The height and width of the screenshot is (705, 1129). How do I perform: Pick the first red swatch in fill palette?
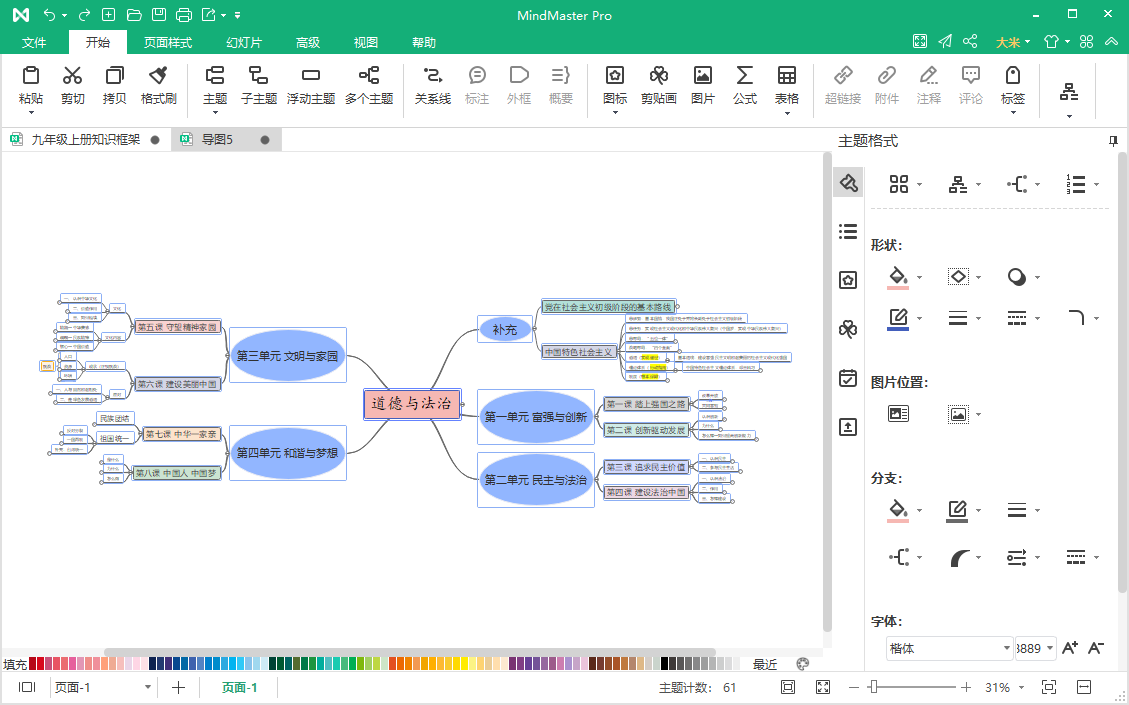32,663
